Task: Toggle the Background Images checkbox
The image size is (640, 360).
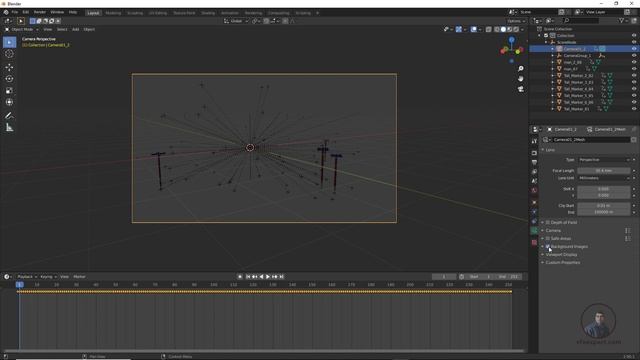Action: [548, 247]
